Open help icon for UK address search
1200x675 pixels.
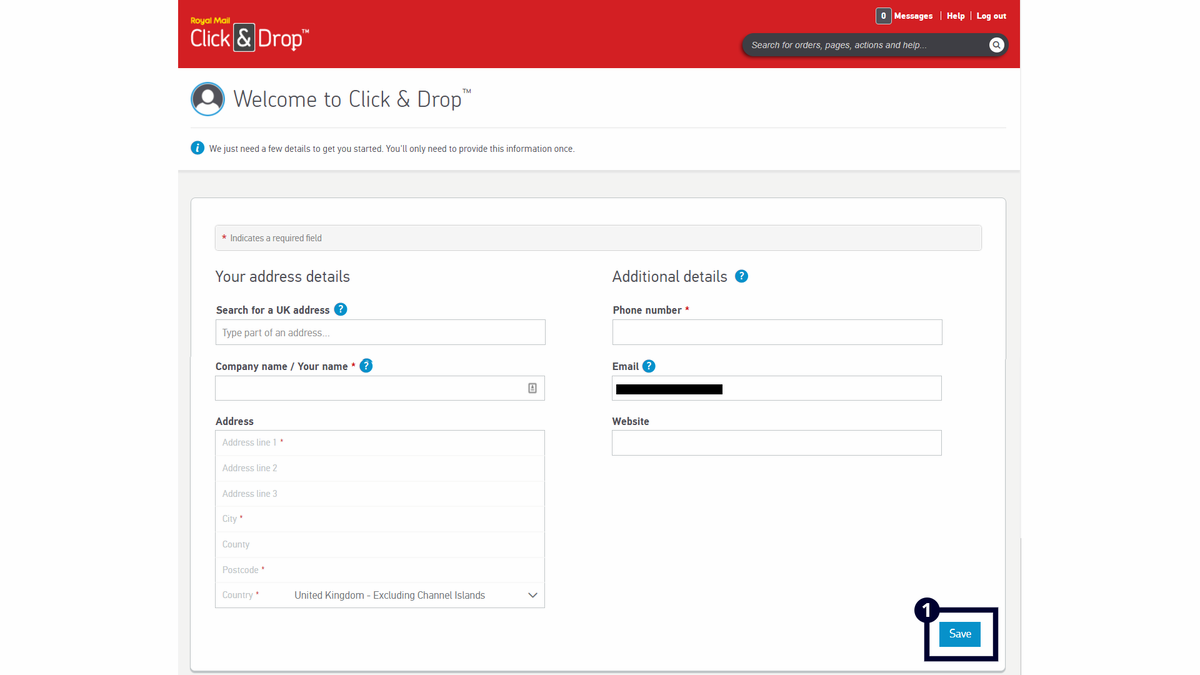[x=341, y=310]
